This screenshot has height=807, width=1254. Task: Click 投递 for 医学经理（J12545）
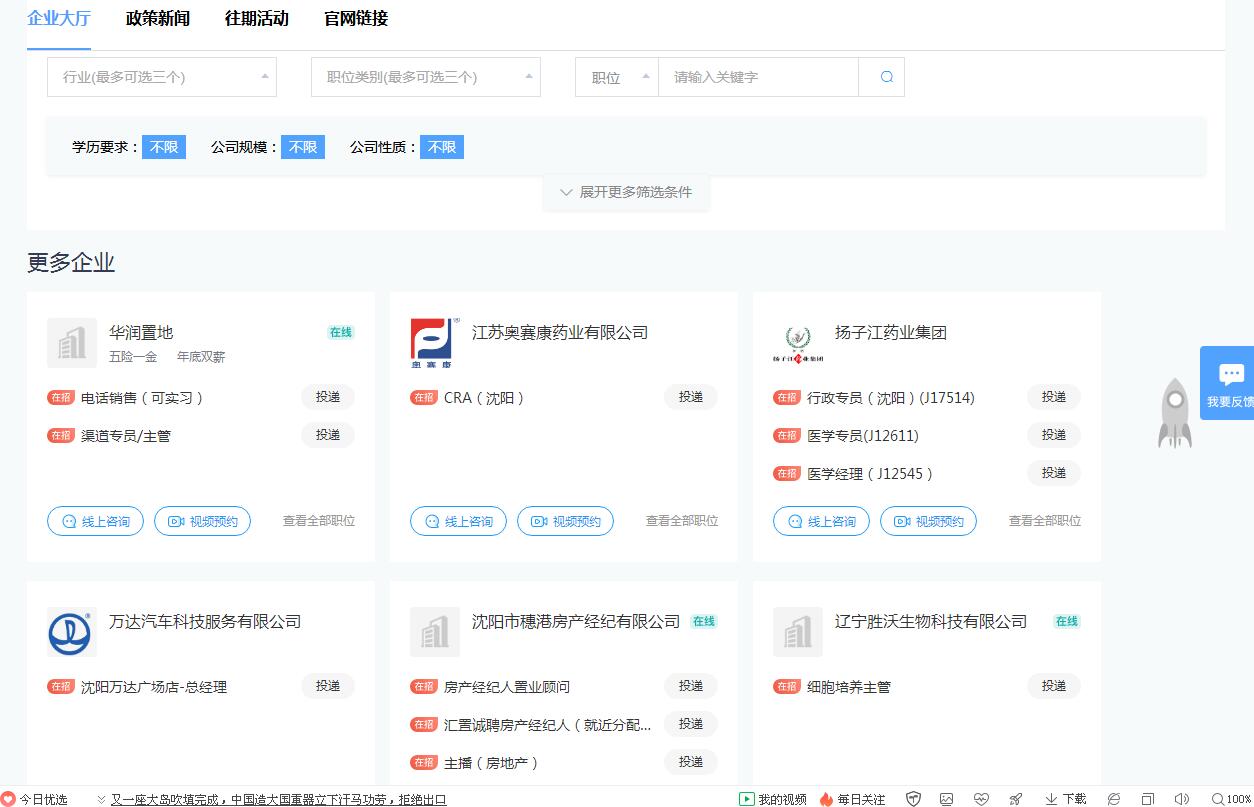click(1054, 473)
